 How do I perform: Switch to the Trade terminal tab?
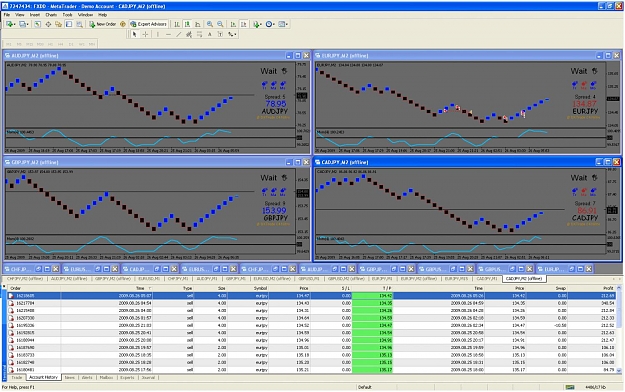click(x=17, y=377)
